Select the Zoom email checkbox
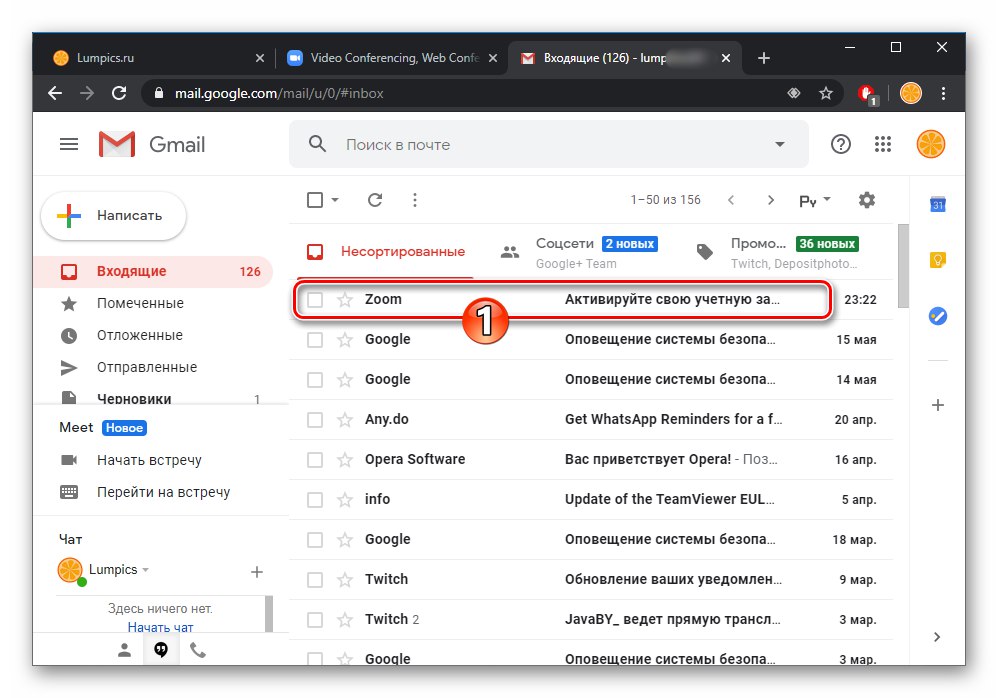The width and height of the screenshot is (998, 698). (x=315, y=300)
